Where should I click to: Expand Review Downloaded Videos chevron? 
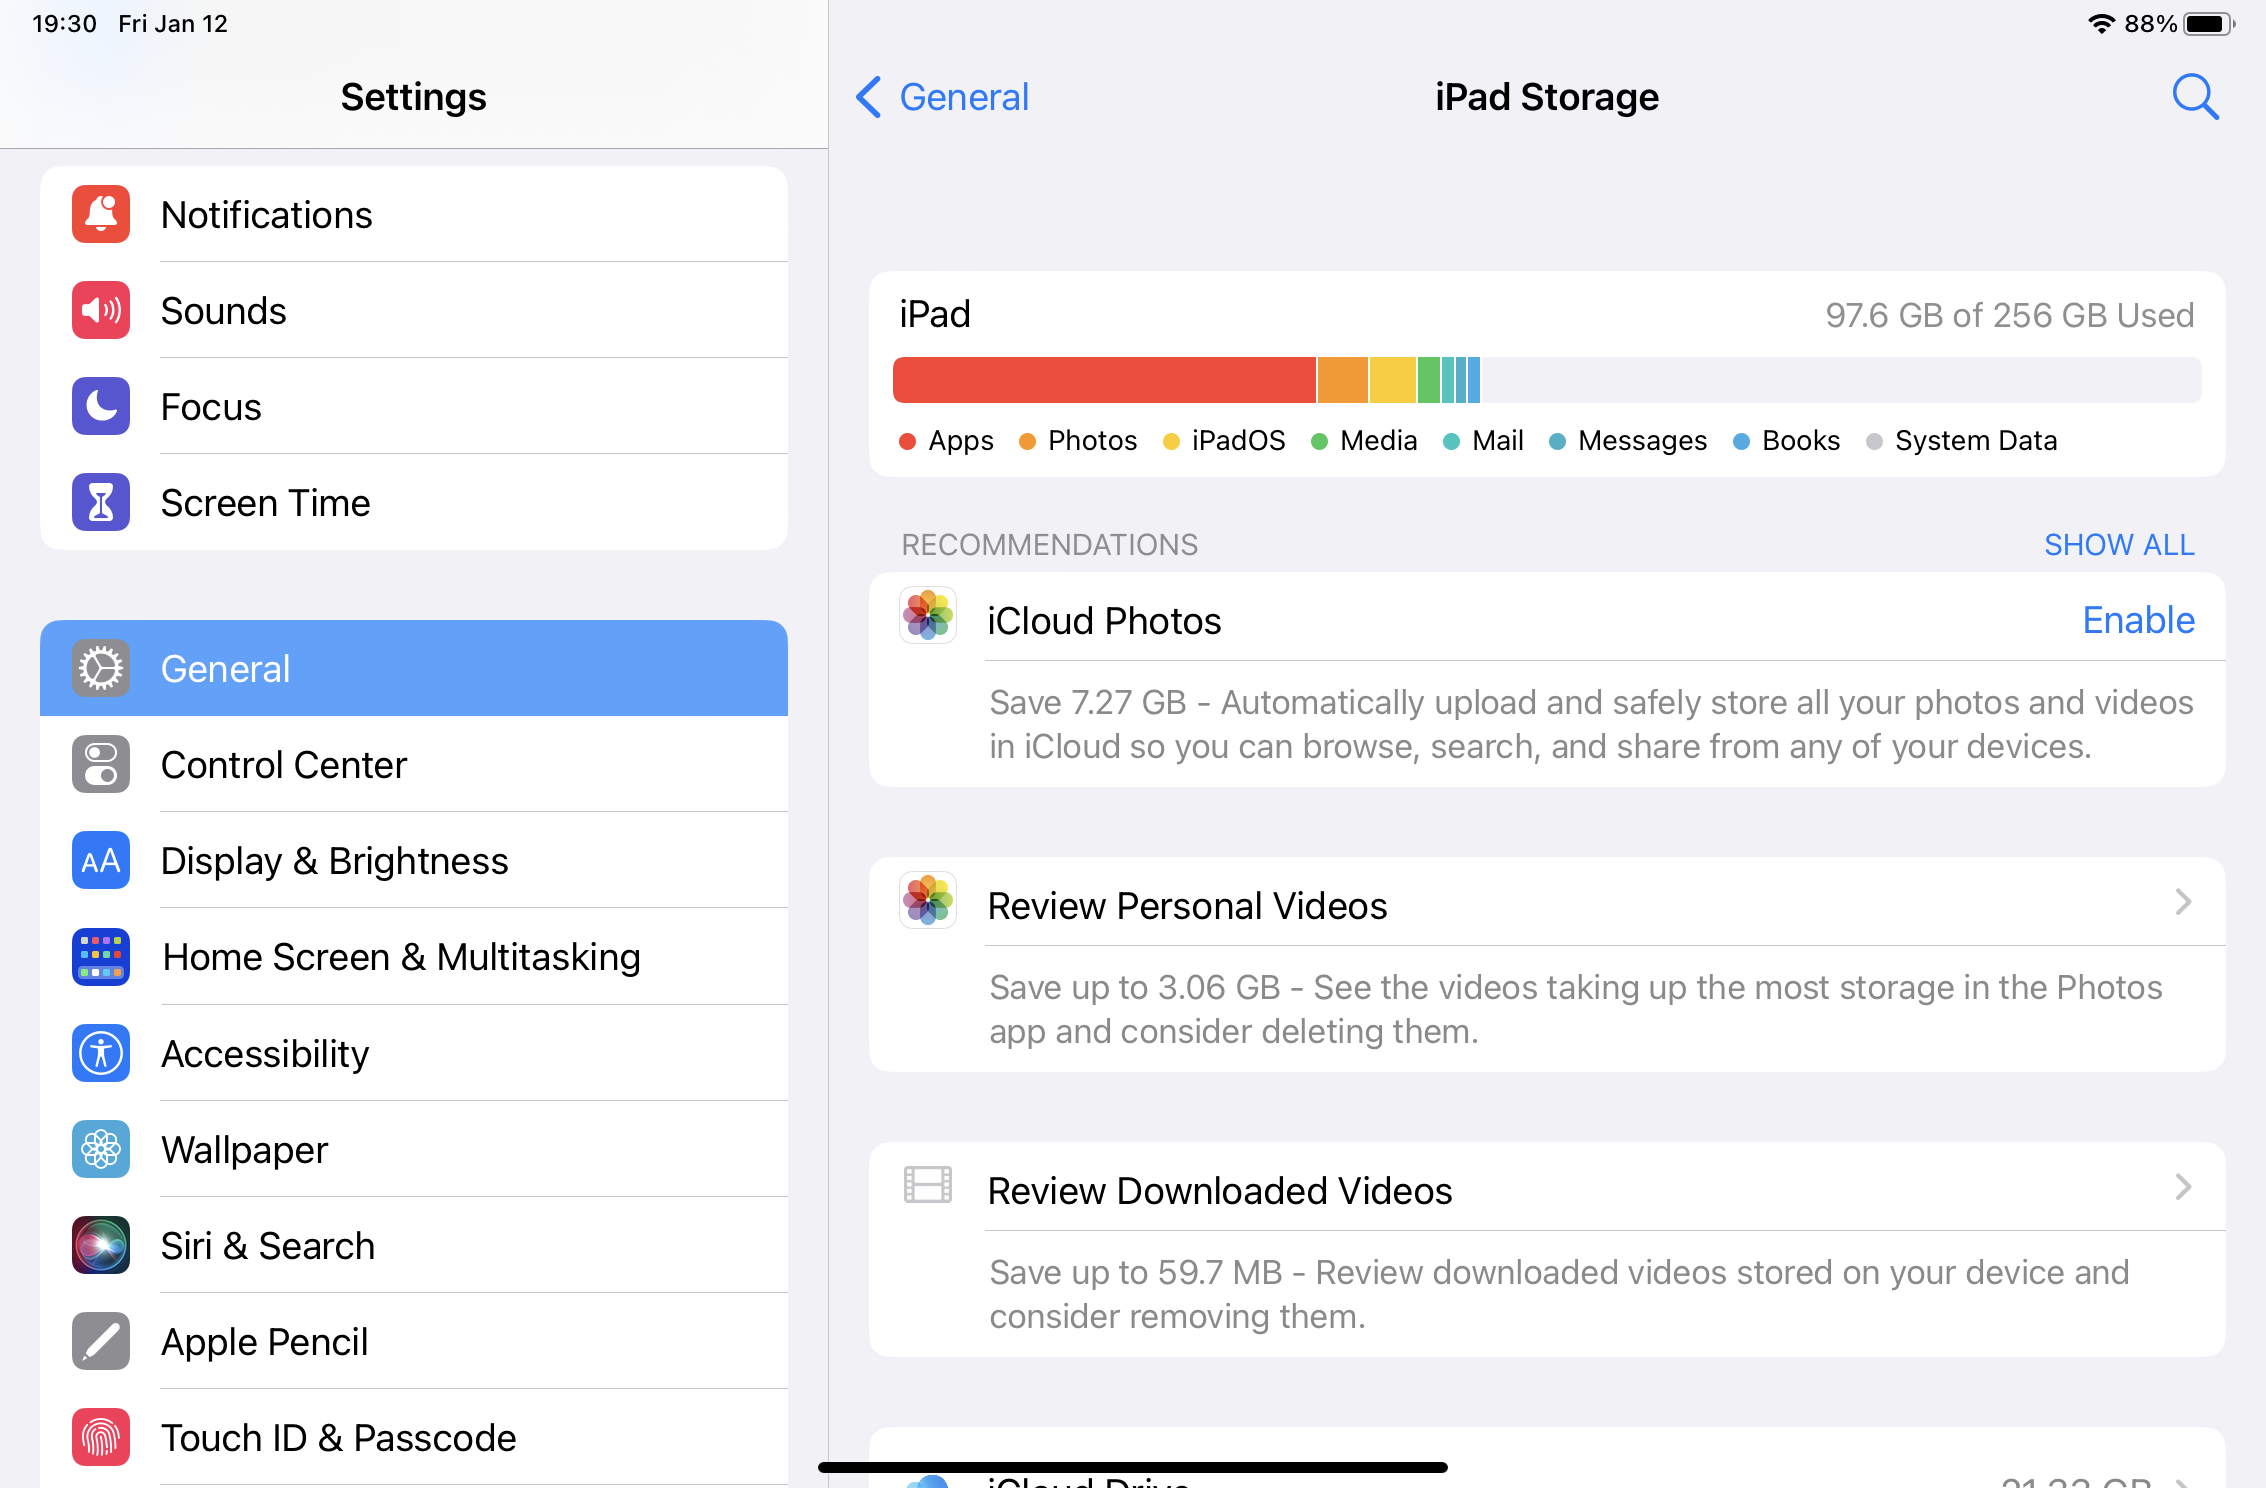pos(2183,1187)
